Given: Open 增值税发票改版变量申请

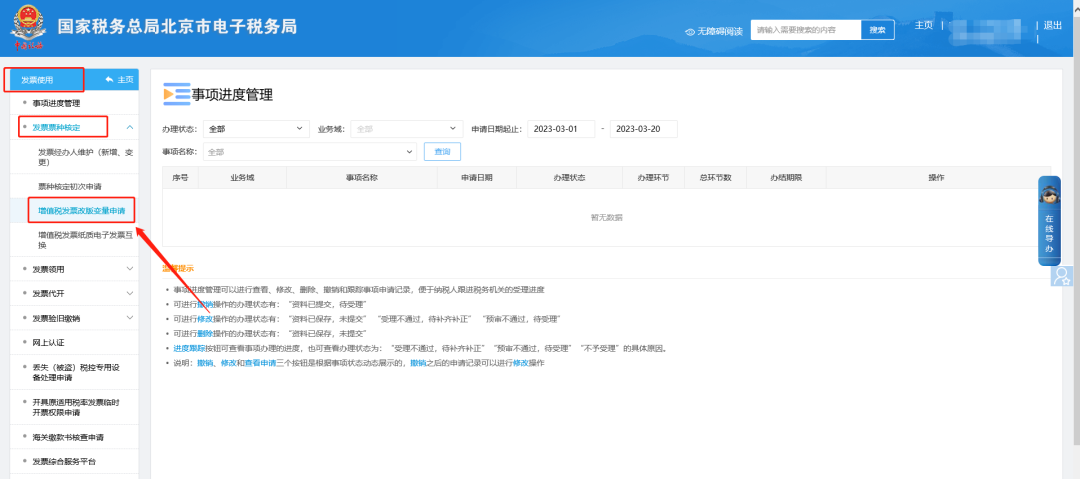Looking at the screenshot, I should 81,210.
